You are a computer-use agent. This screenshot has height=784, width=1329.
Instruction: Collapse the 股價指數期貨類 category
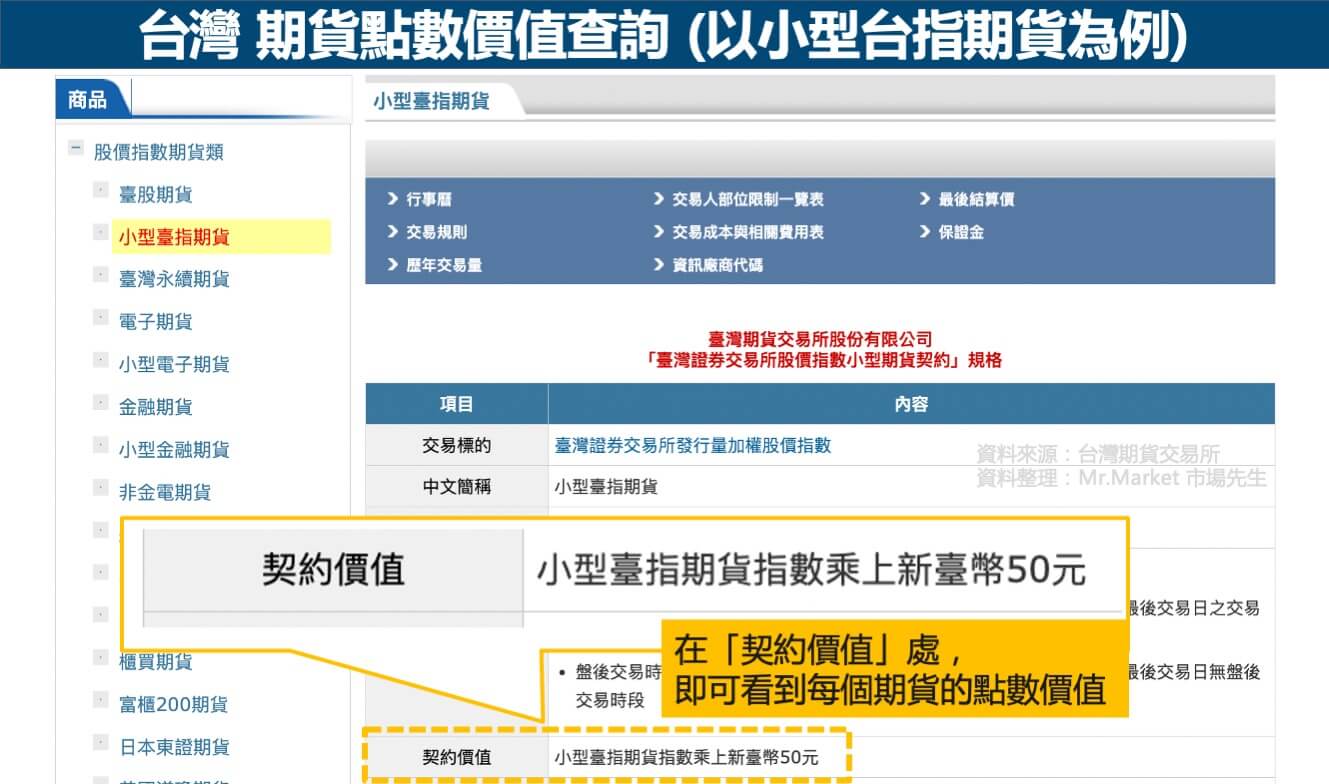click(75, 149)
